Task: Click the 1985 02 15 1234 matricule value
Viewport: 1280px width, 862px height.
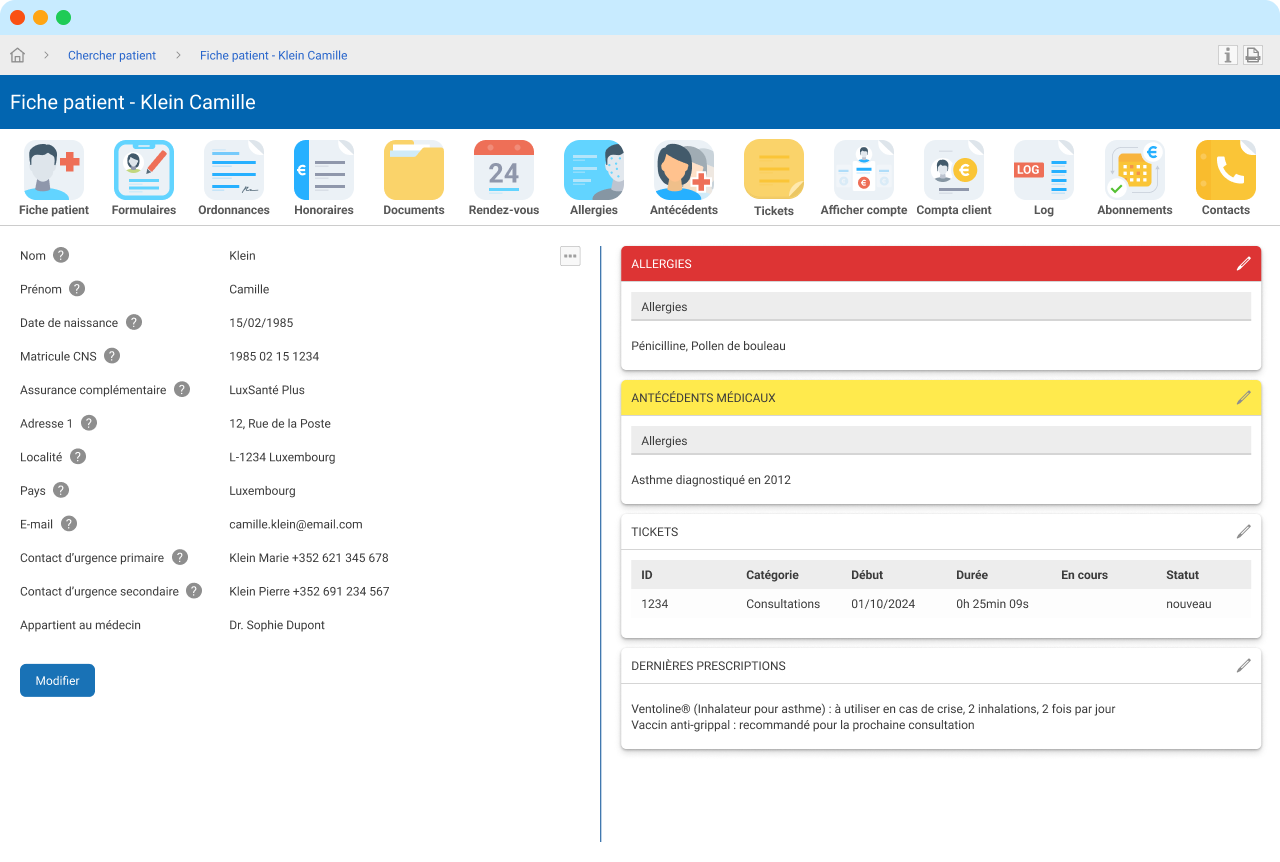Action: [x=274, y=356]
